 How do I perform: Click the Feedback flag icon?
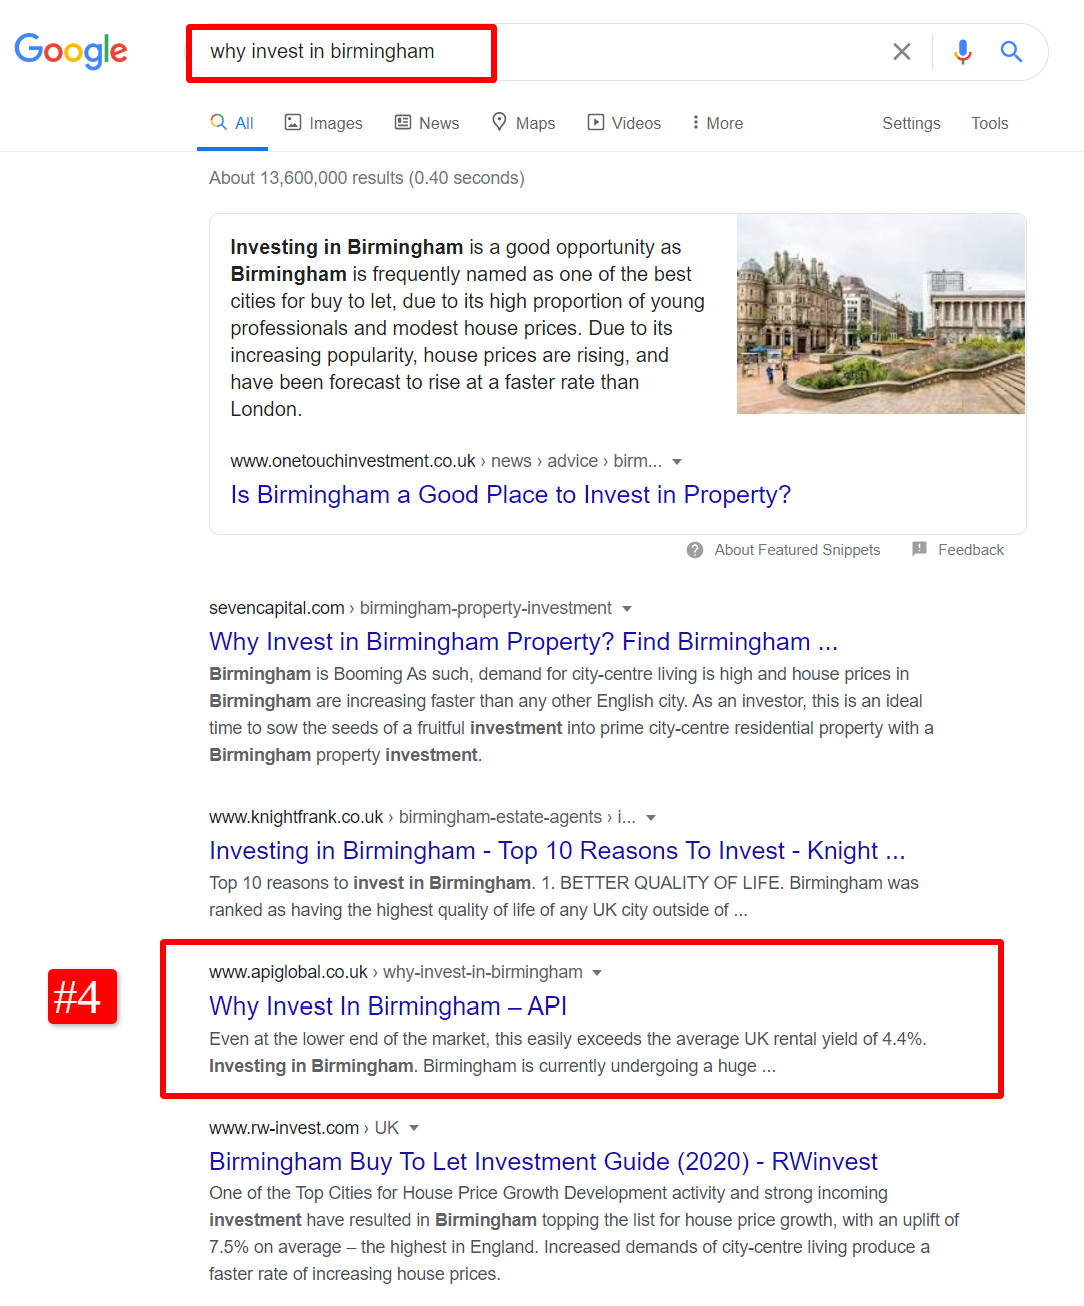919,549
